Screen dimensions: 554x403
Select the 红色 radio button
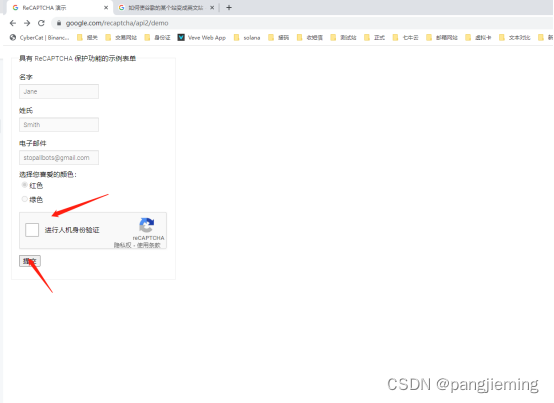tap(24, 185)
